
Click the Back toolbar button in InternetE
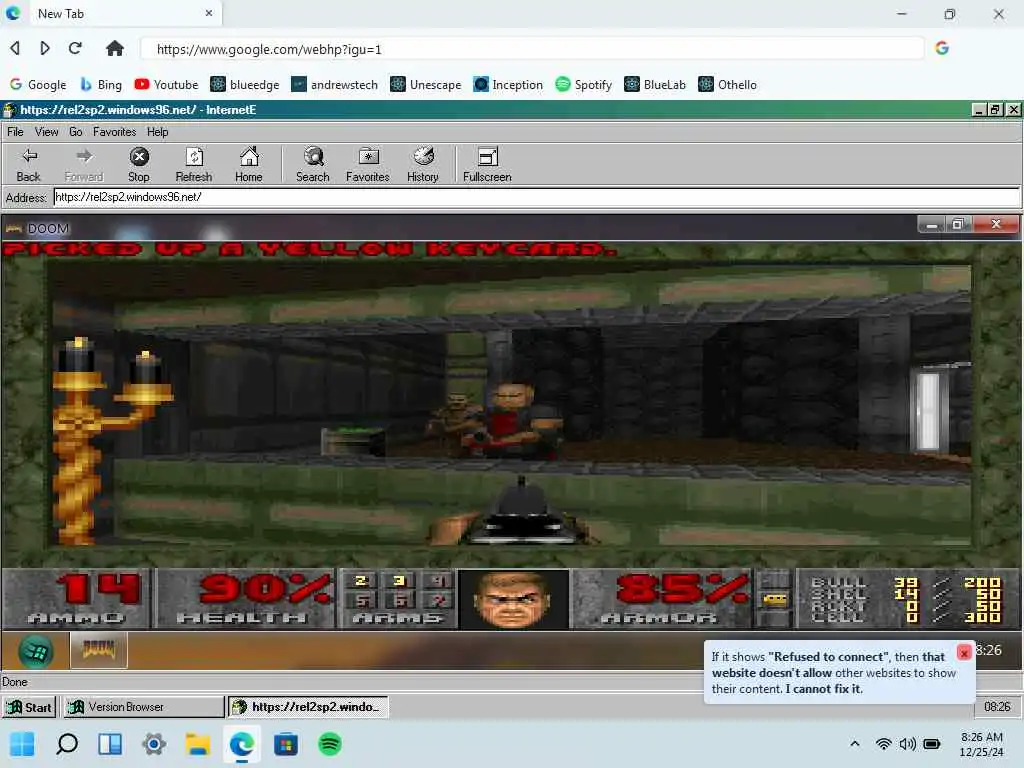(x=29, y=165)
